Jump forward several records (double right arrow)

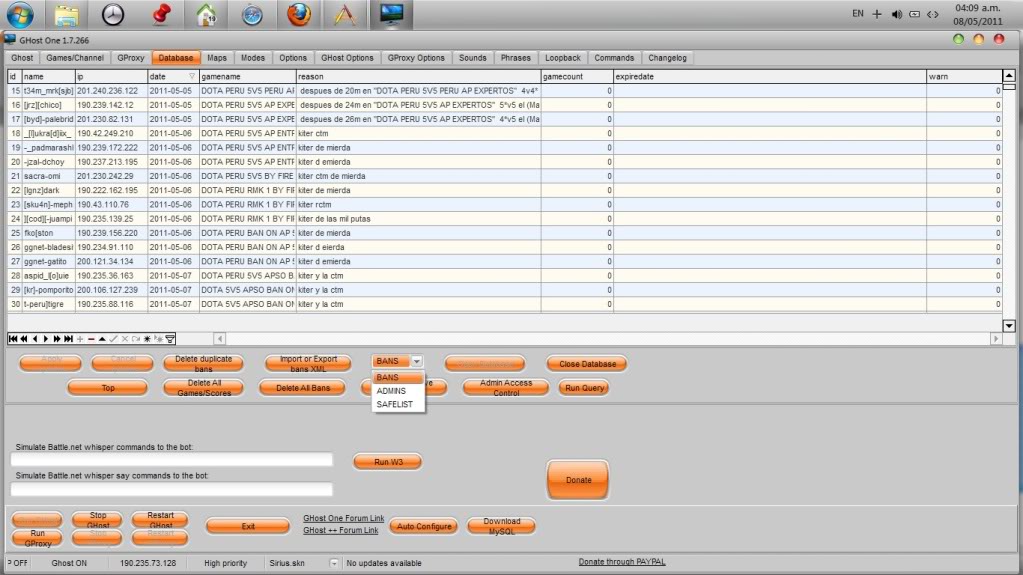(x=57, y=339)
